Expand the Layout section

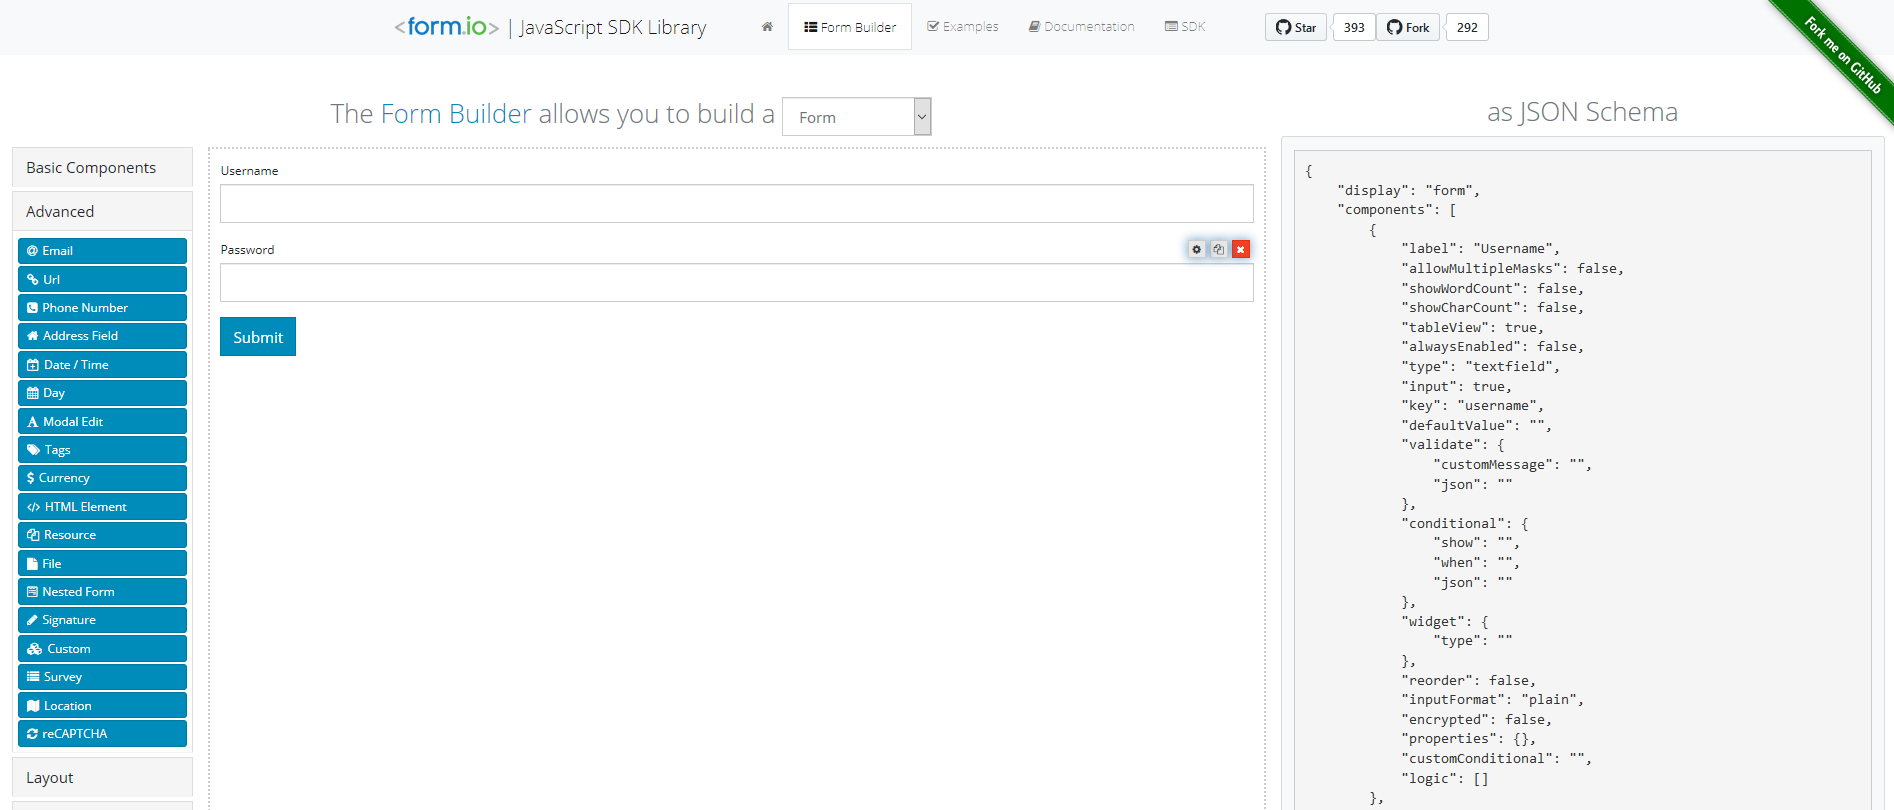(x=102, y=778)
